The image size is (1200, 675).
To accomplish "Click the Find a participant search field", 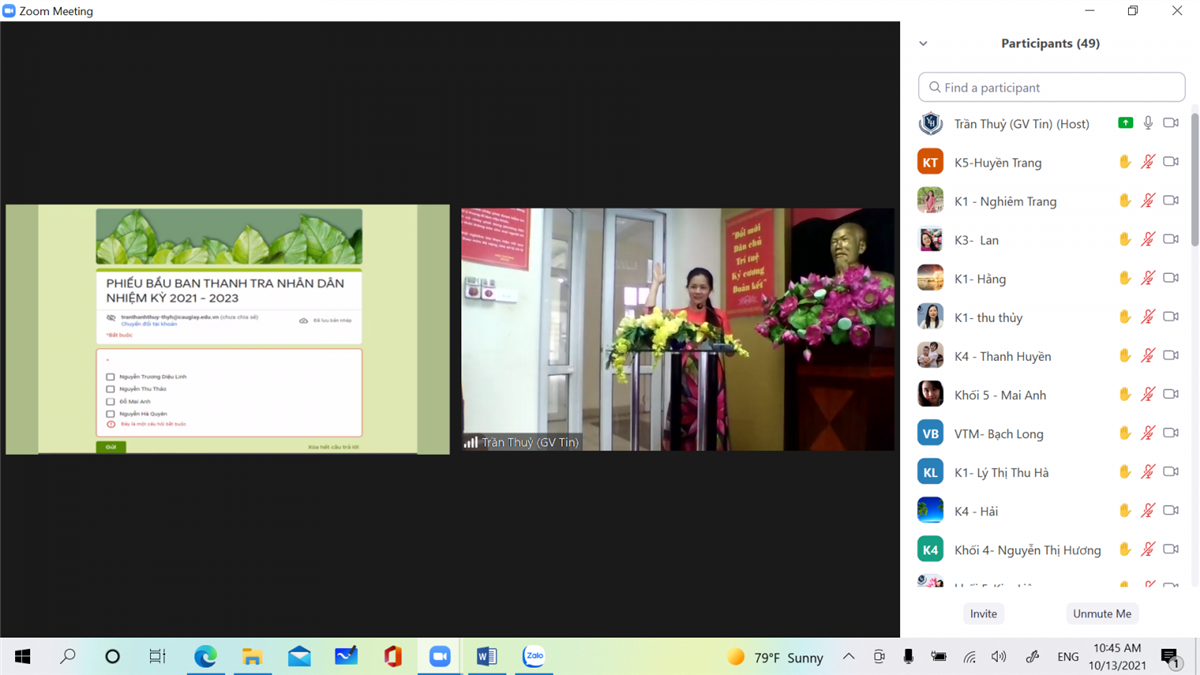I will (1052, 87).
